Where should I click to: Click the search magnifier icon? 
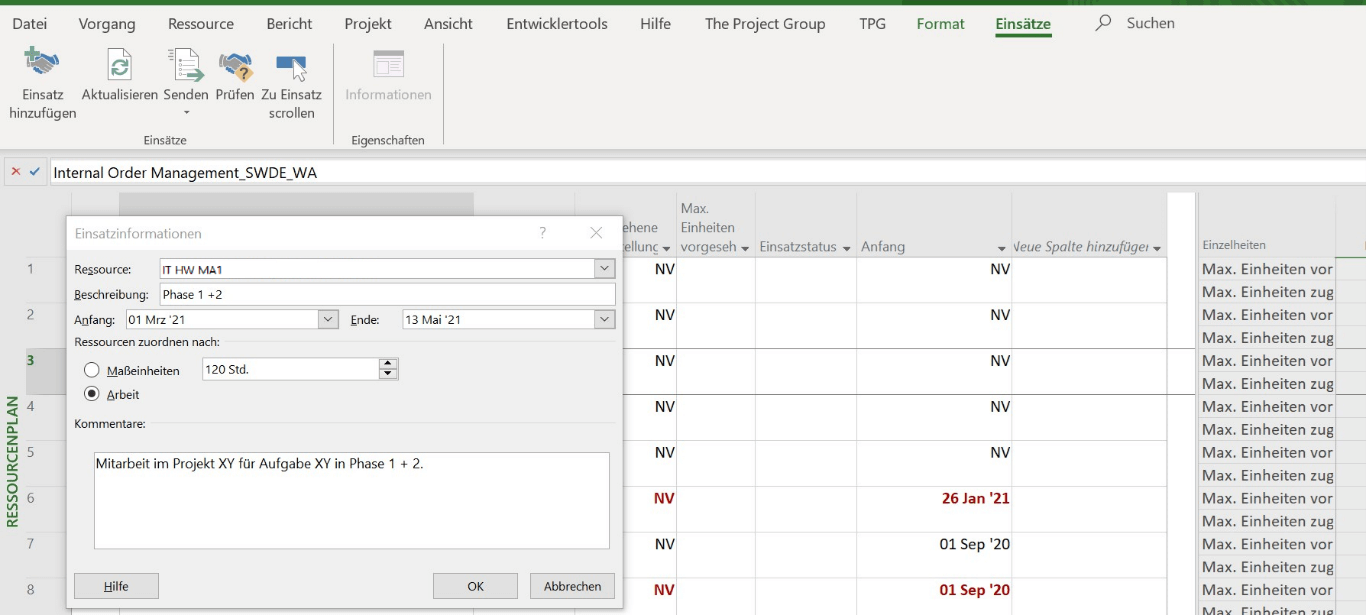tap(1103, 23)
